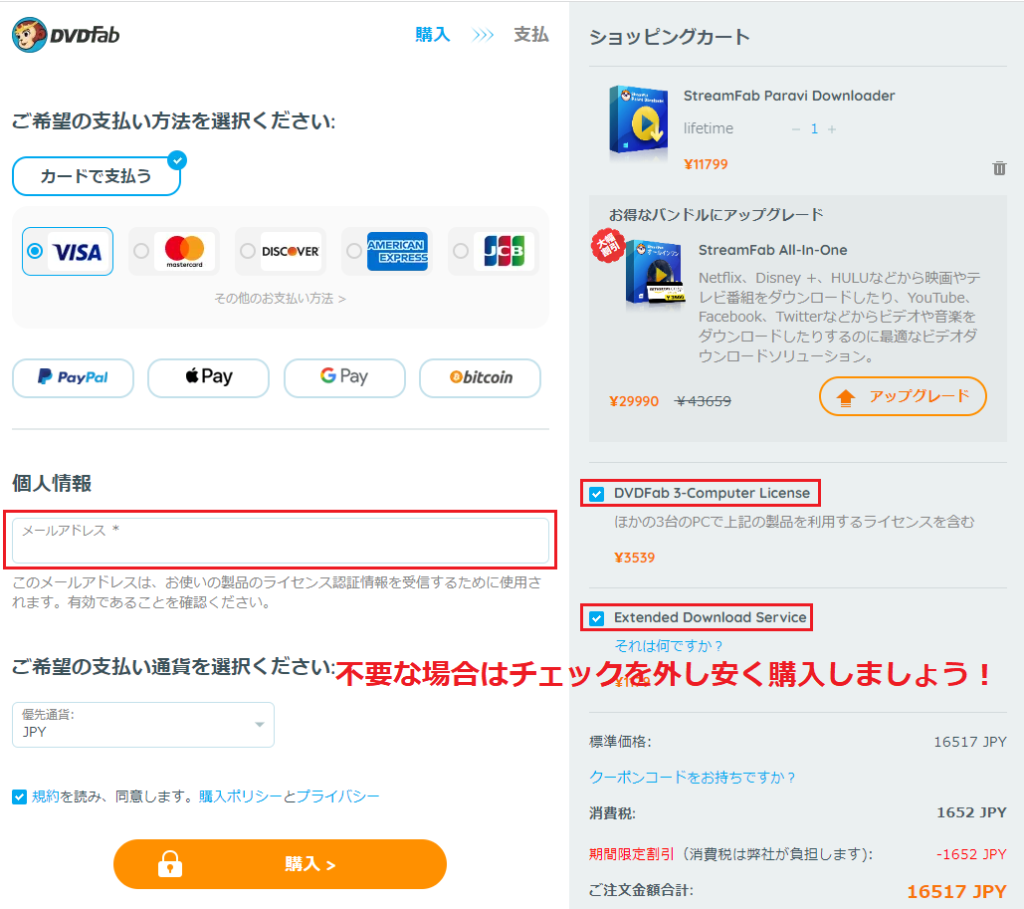The width and height of the screenshot is (1024, 909).
Task: Click the ¥11799 product price
Action: (705, 165)
